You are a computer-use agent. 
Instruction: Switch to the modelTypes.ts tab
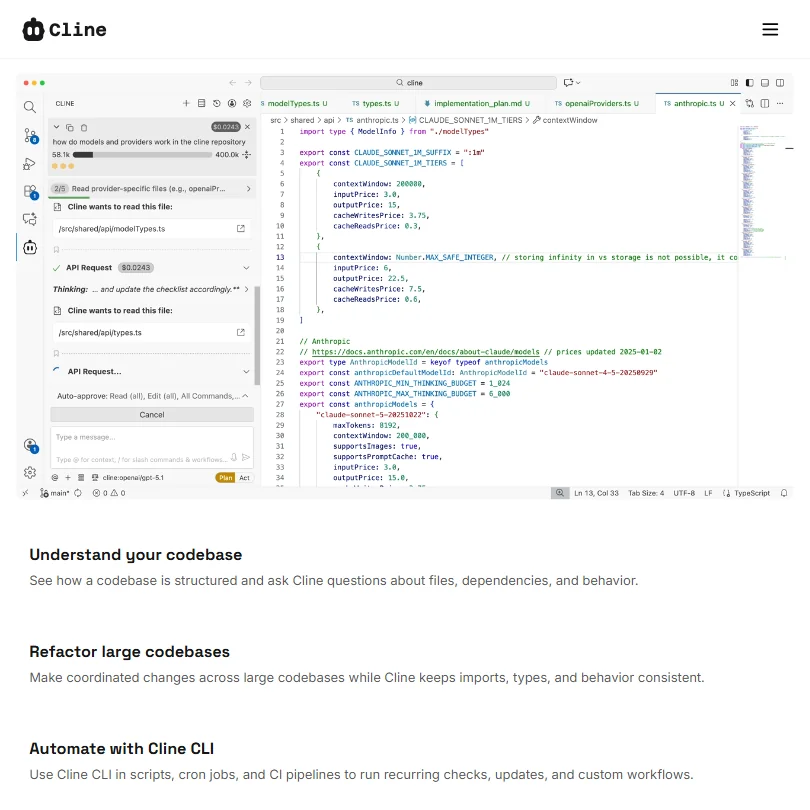[294, 103]
